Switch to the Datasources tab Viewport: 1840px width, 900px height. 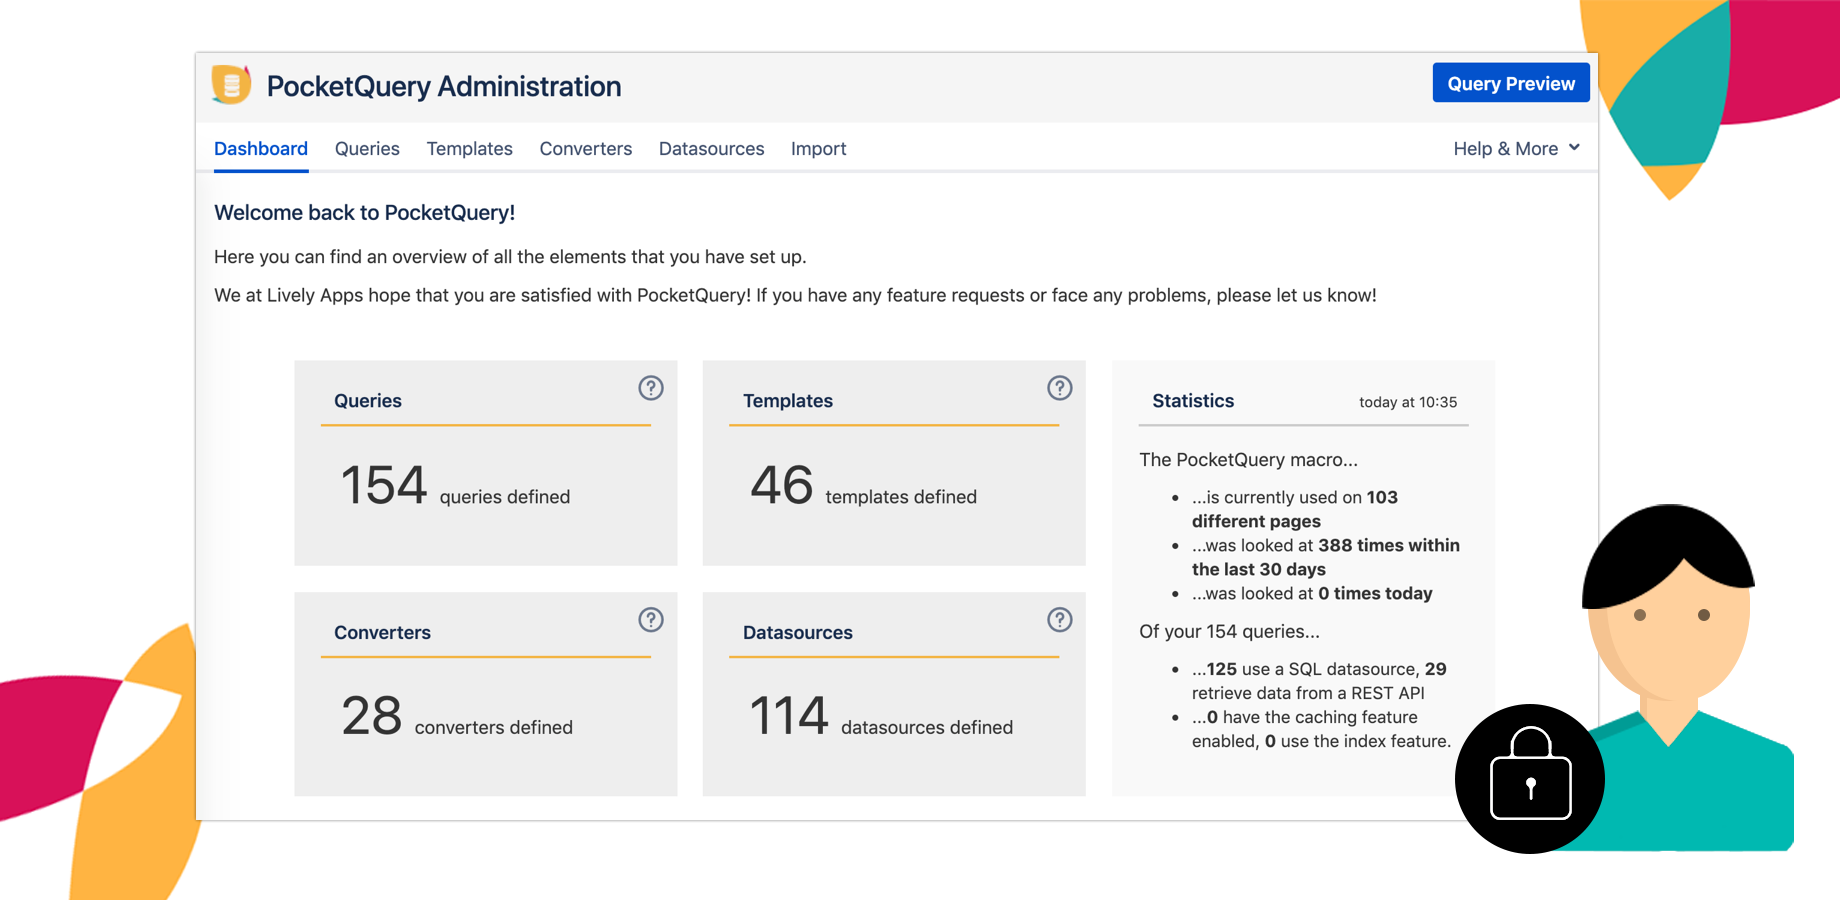[x=712, y=149]
